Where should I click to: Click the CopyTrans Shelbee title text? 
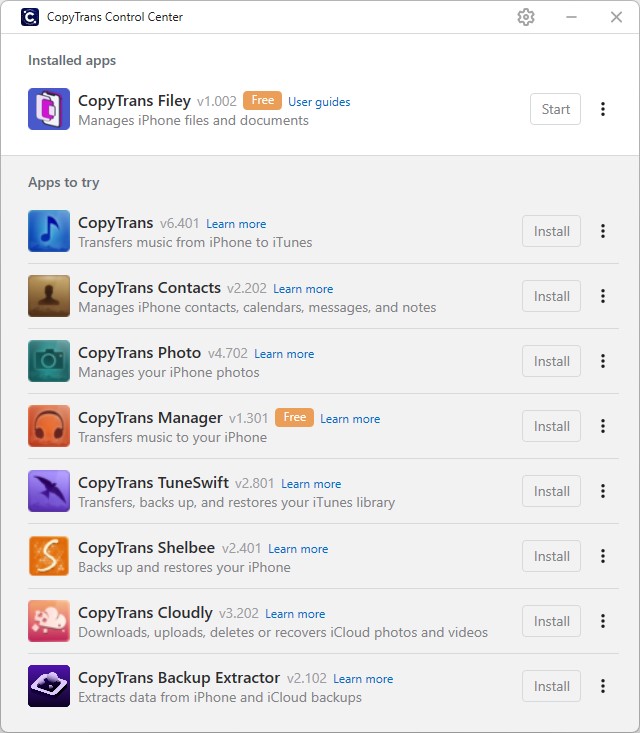(x=146, y=547)
